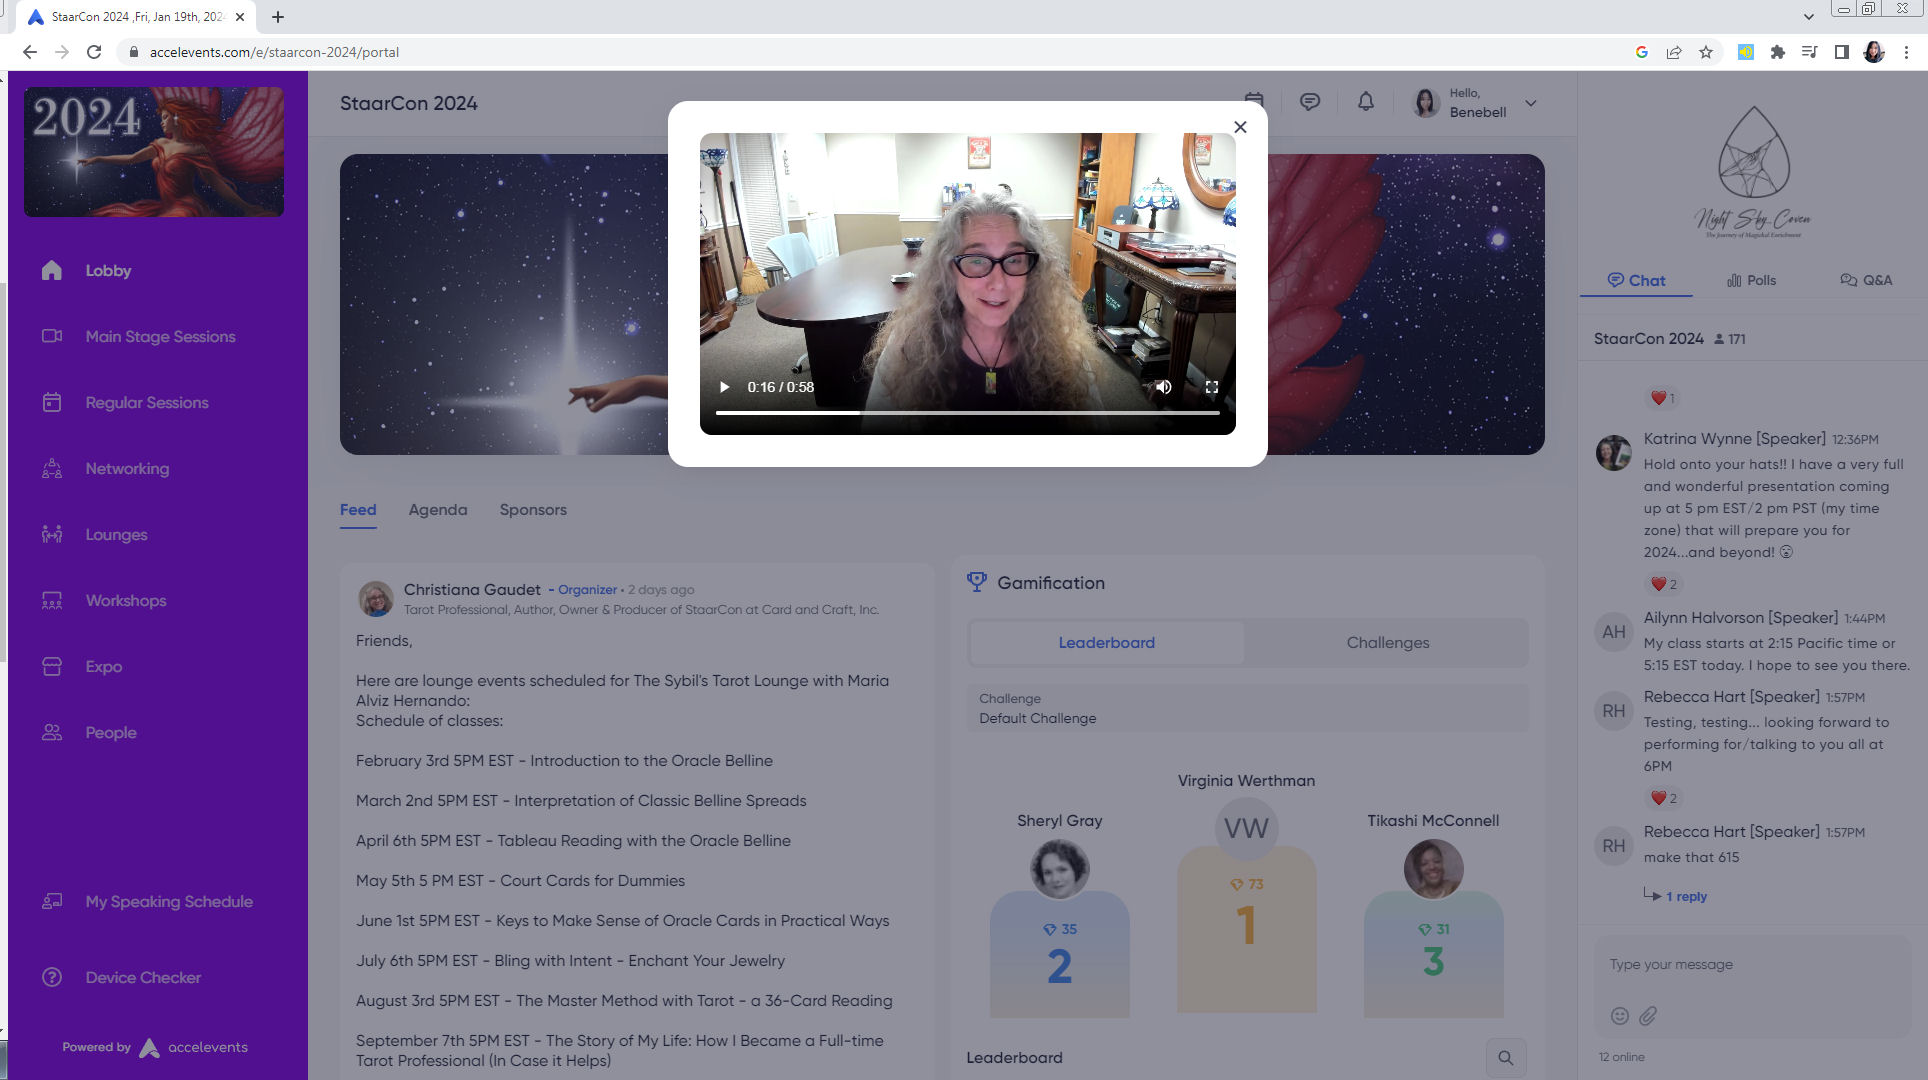The height and width of the screenshot is (1080, 1928).
Task: Switch to the Agenda tab
Action: pyautogui.click(x=437, y=510)
